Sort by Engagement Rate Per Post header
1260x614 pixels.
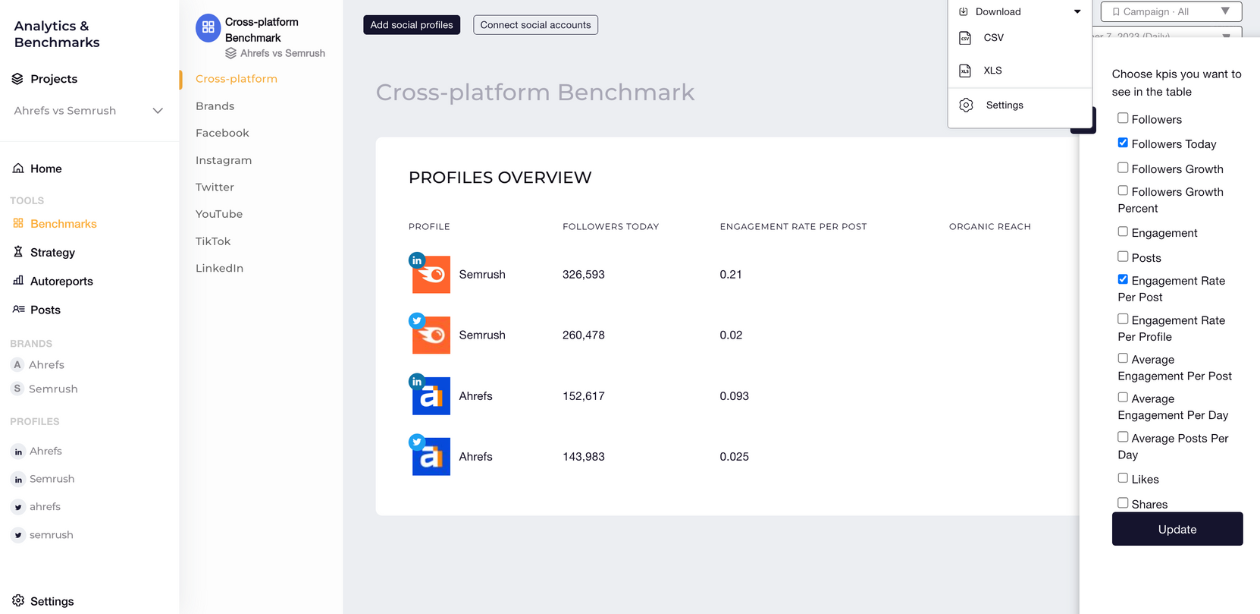tap(793, 227)
